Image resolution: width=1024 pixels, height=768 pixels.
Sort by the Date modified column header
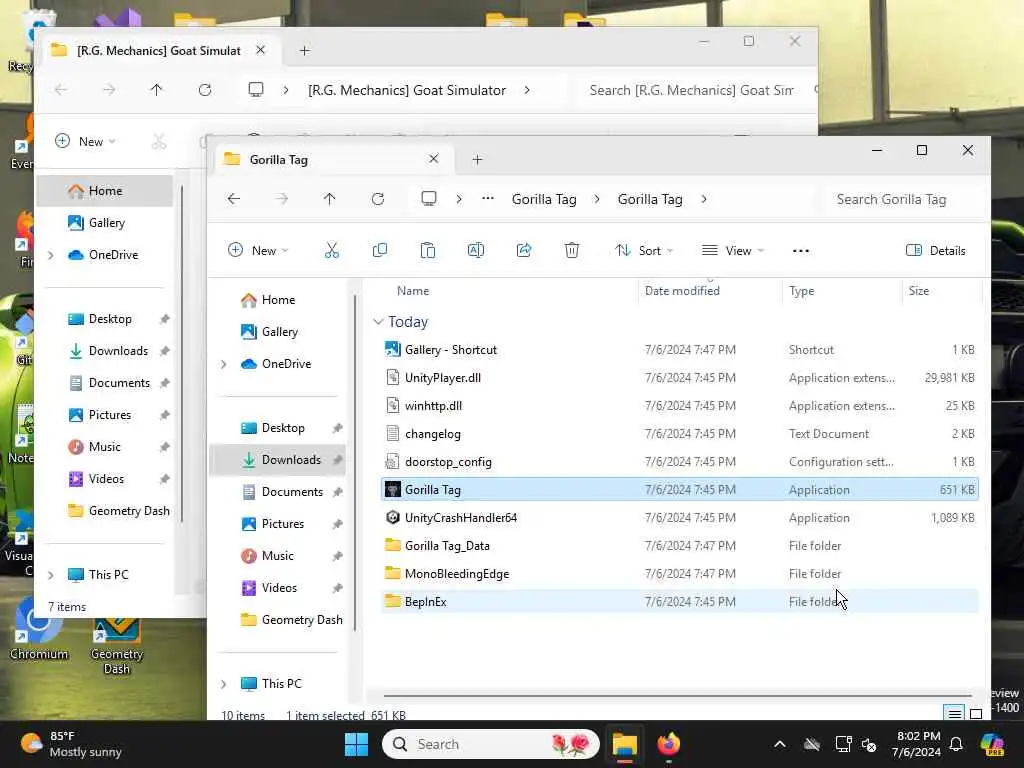[682, 291]
